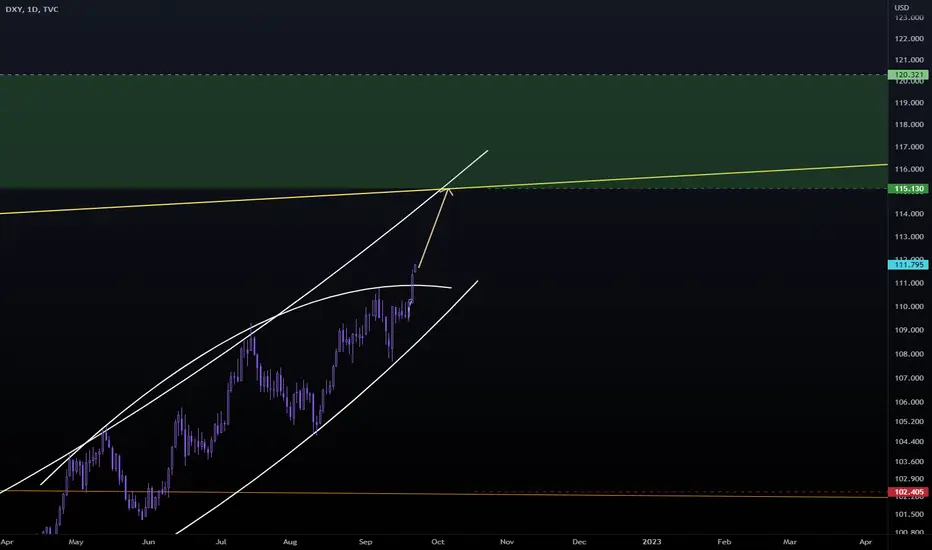Click the DXY, 1D, TVC symbol label
932x550 pixels.
(32, 10)
